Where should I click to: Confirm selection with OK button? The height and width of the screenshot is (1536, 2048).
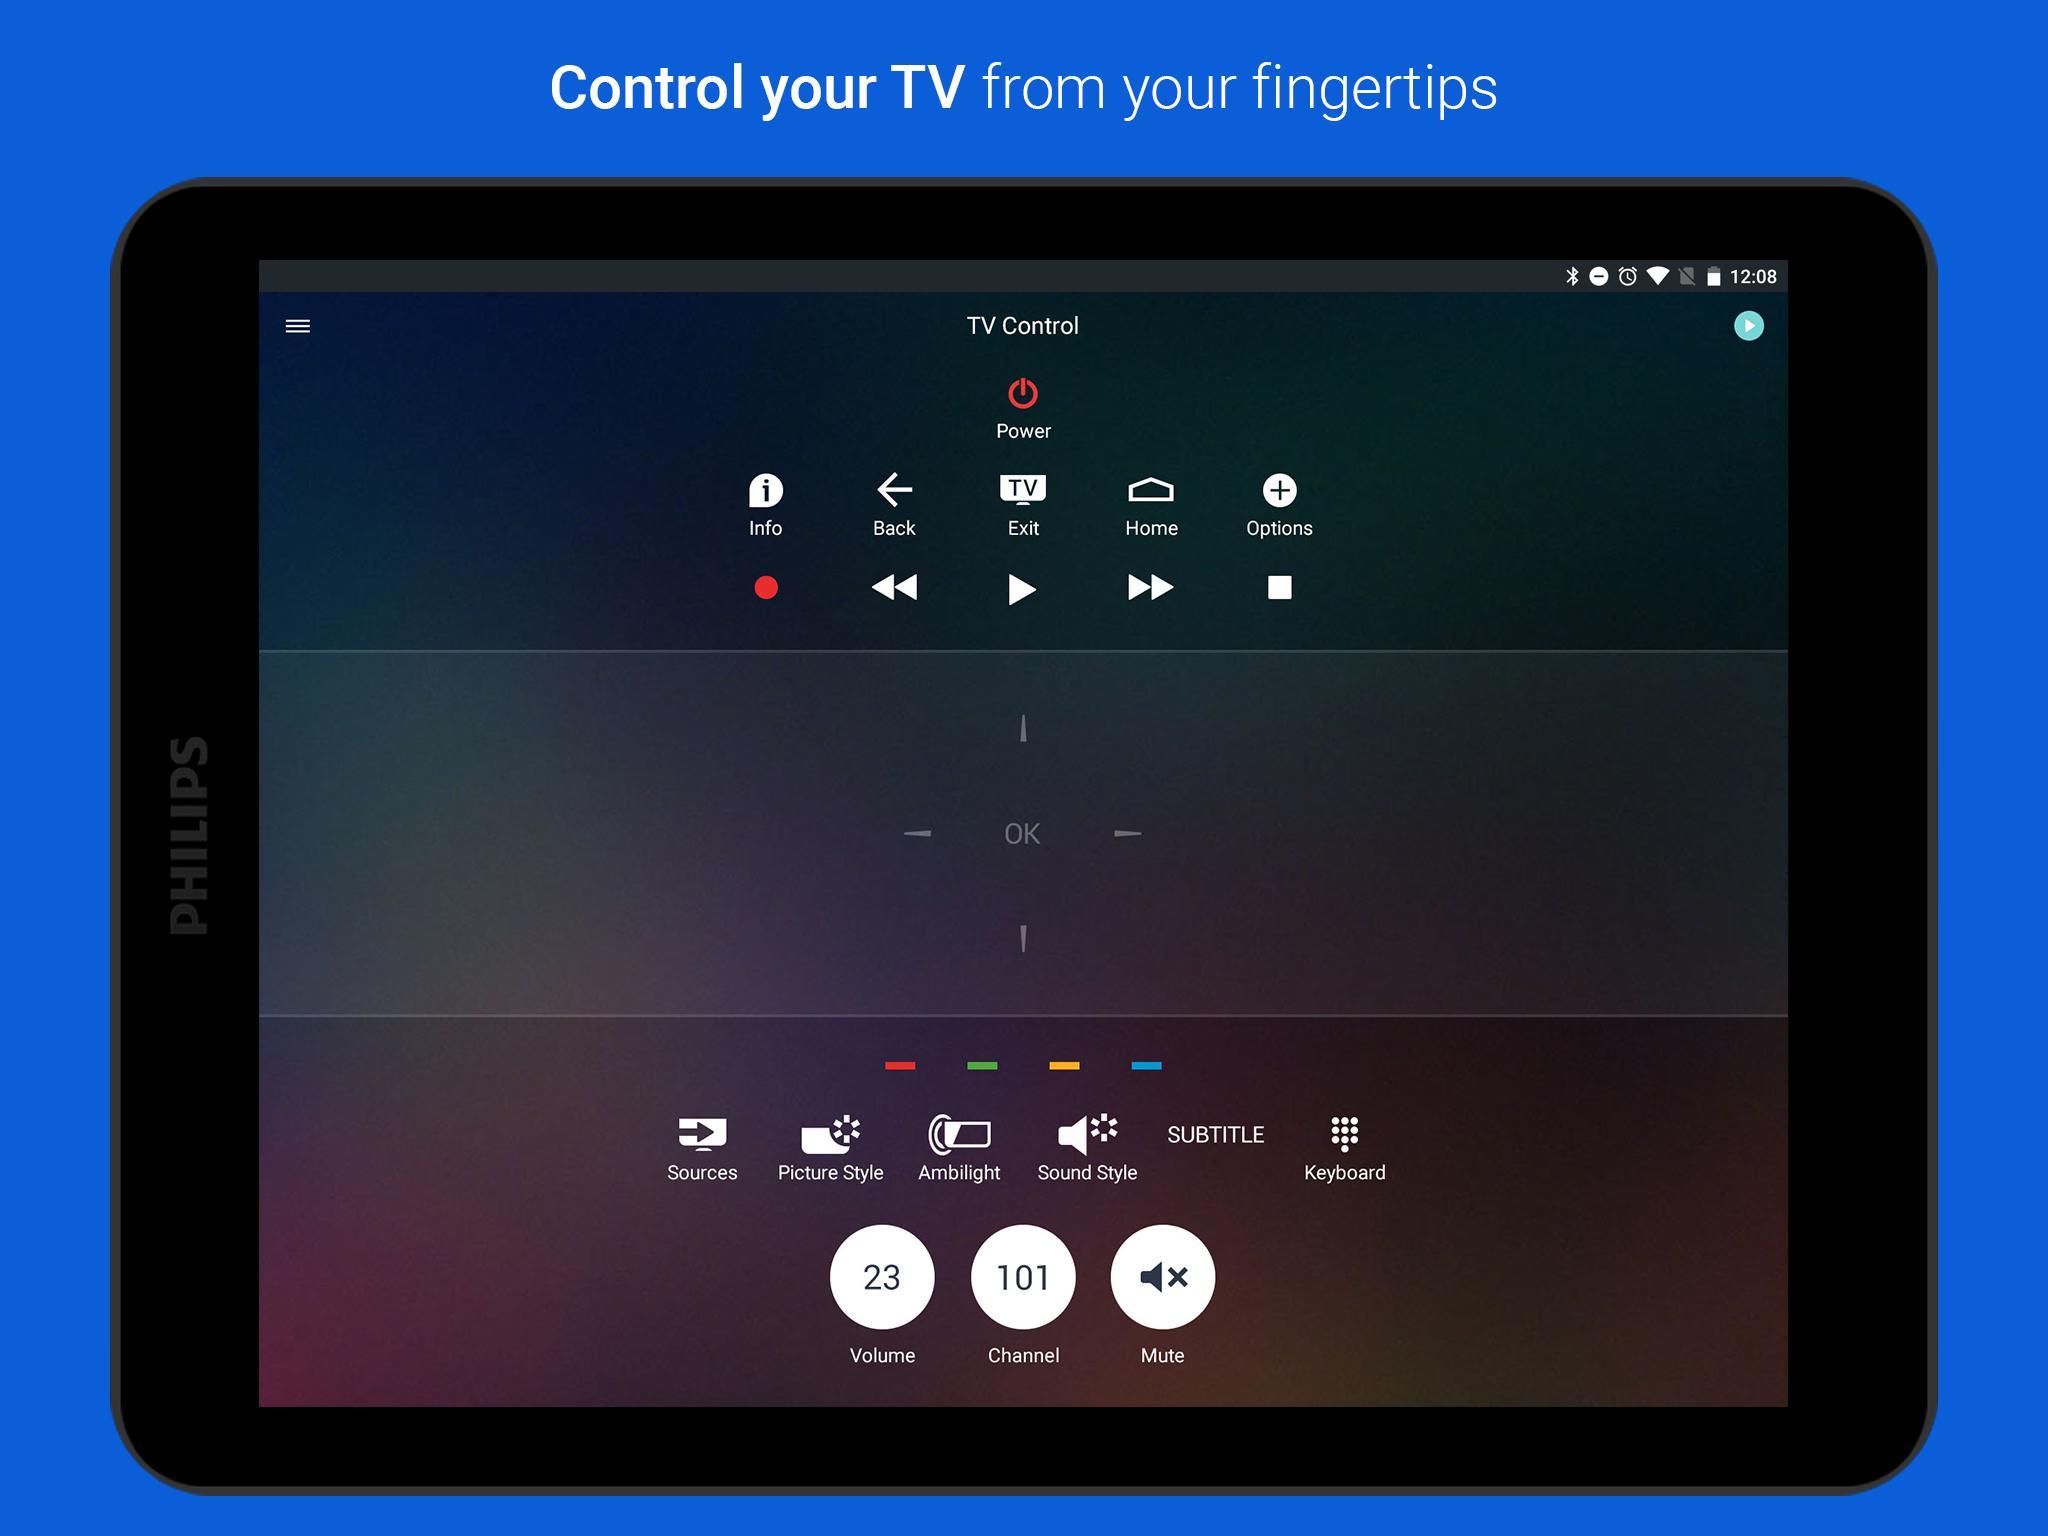[x=1021, y=834]
